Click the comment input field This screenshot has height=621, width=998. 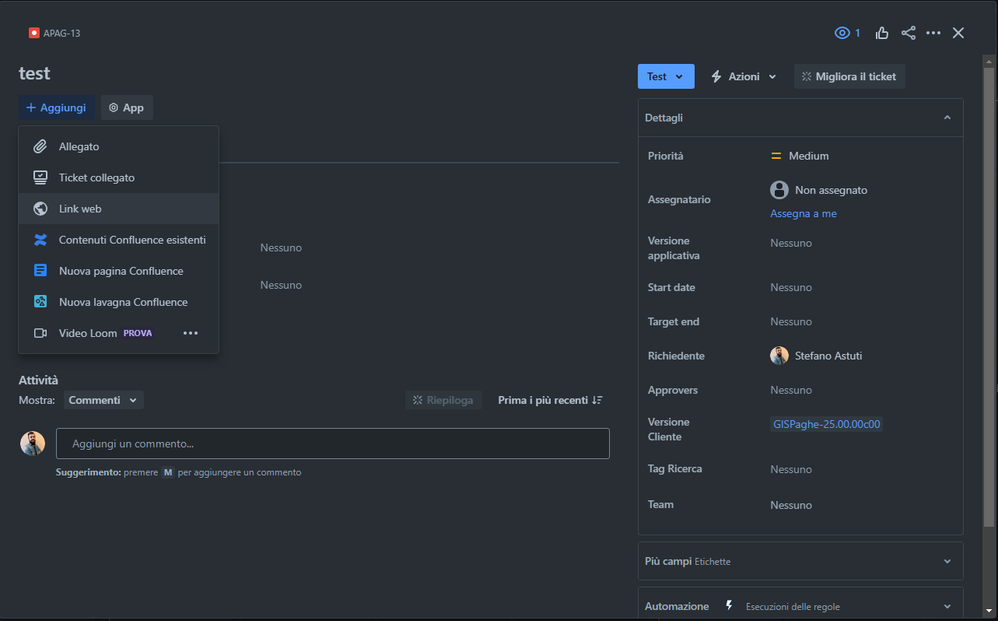point(333,443)
